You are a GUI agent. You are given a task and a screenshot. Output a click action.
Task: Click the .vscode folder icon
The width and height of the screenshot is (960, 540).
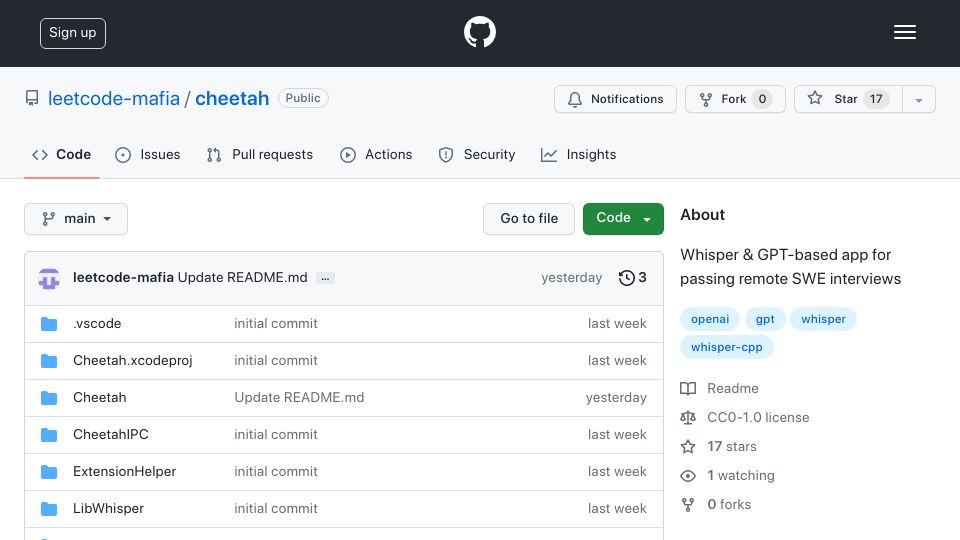pyautogui.click(x=49, y=324)
